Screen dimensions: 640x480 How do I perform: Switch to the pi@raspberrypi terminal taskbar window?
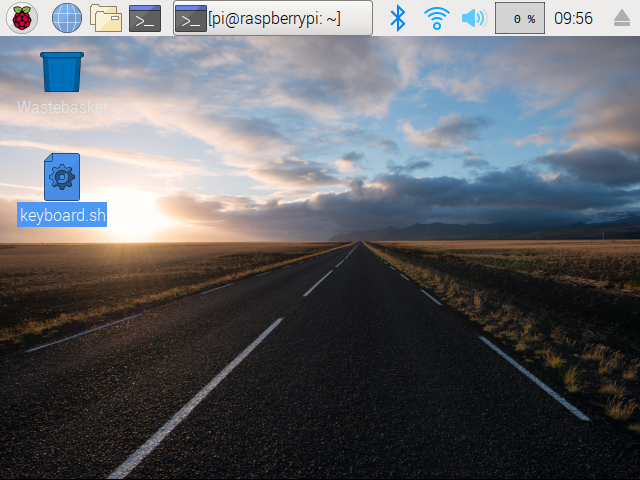click(x=273, y=18)
